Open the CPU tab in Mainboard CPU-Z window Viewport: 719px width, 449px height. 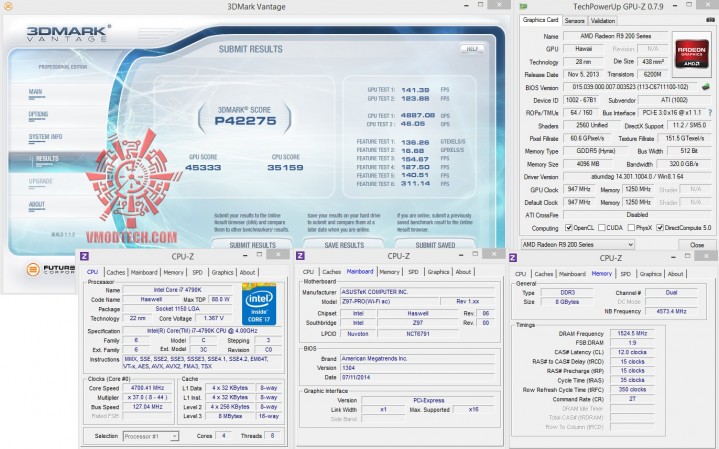coord(308,272)
